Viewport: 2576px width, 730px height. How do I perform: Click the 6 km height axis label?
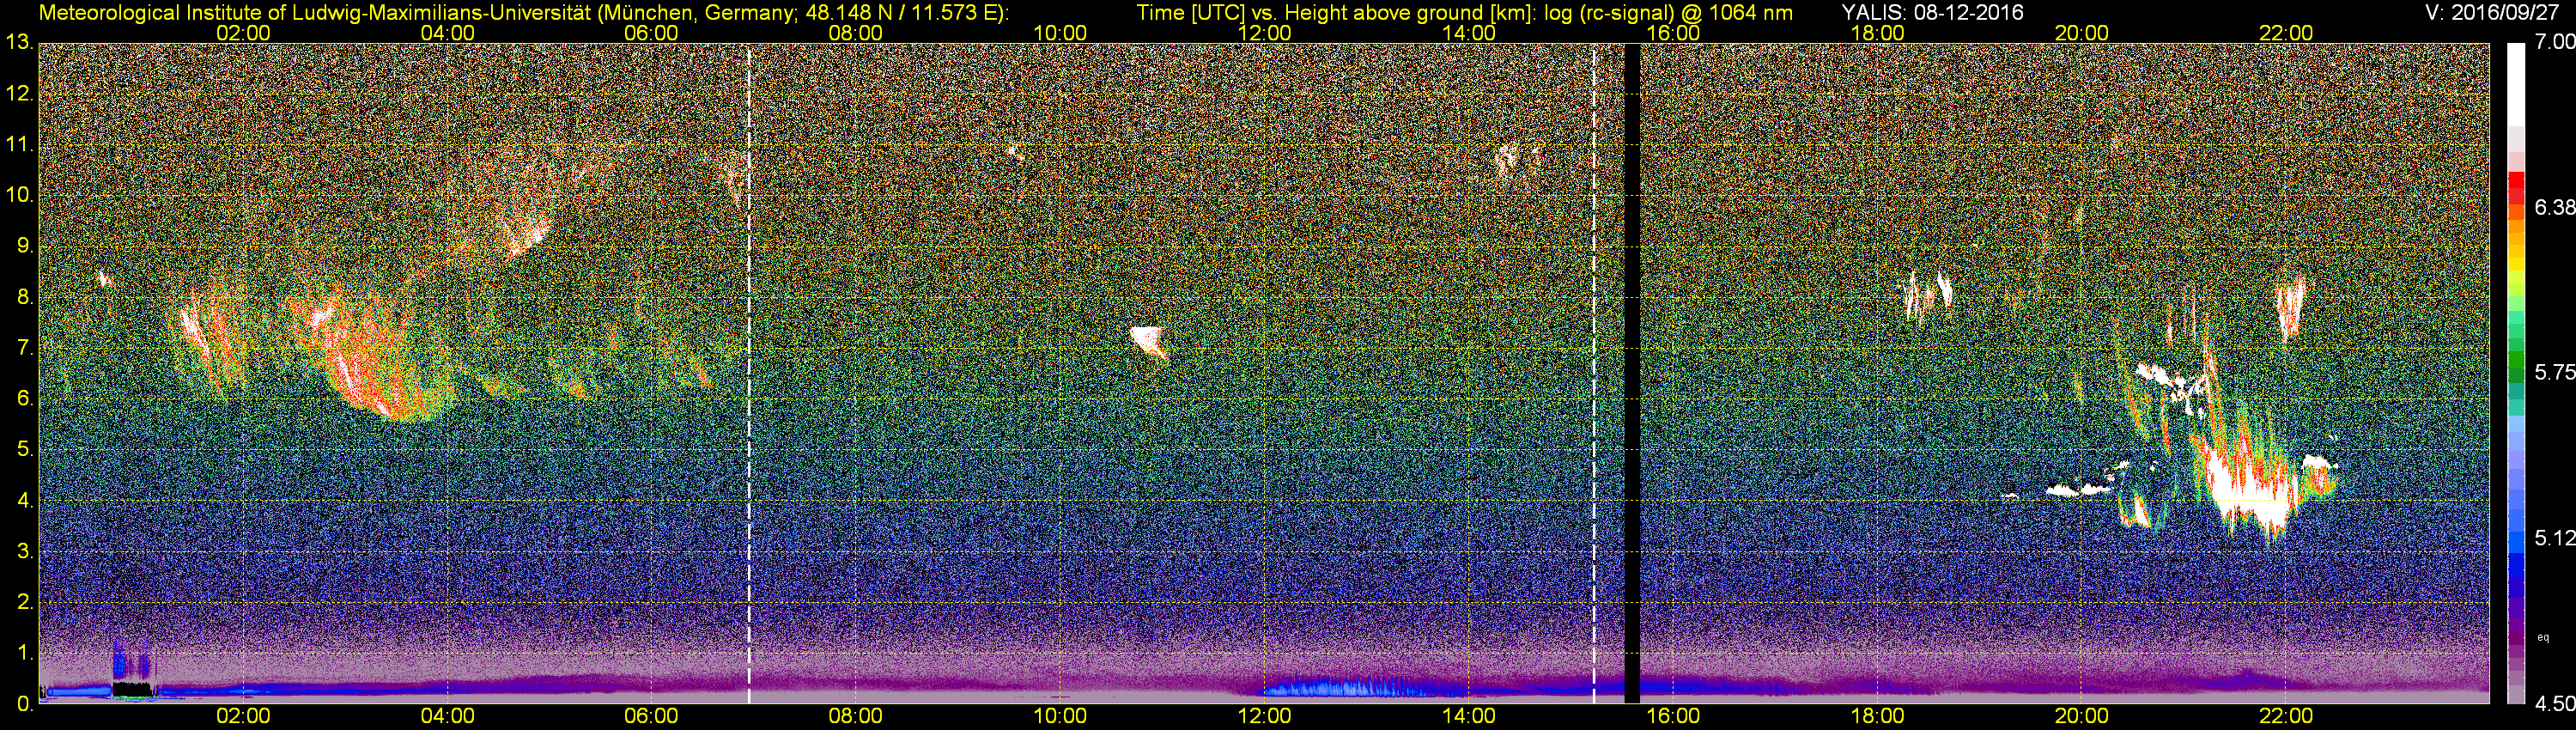click(x=25, y=399)
